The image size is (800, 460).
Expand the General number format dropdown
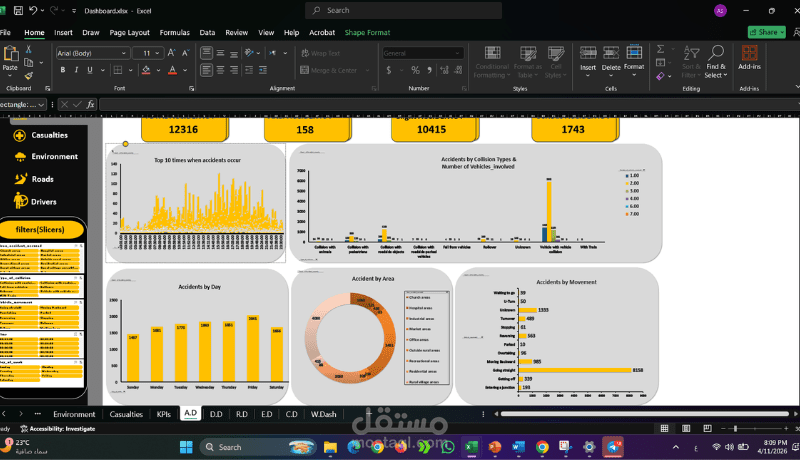point(457,53)
